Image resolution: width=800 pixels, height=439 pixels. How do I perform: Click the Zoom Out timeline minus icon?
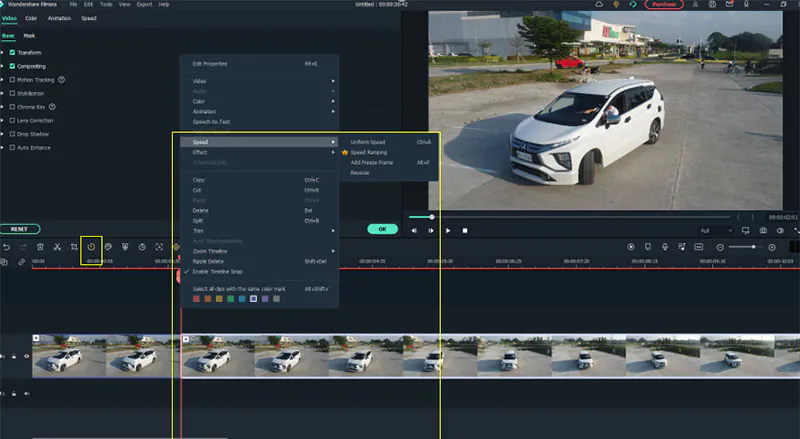click(x=720, y=248)
